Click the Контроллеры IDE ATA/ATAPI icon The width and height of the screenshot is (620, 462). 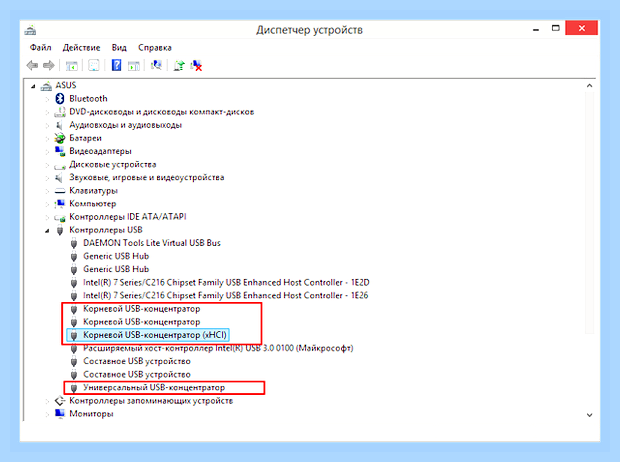[x=60, y=217]
